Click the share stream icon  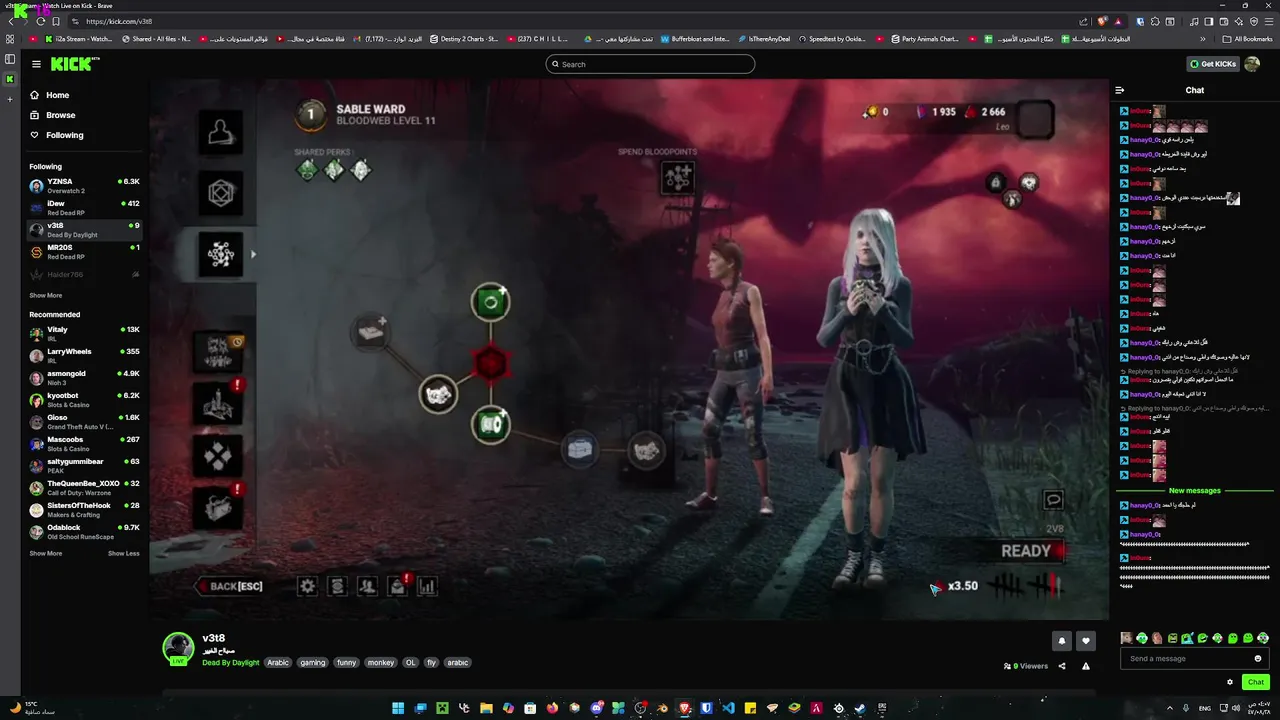(1062, 666)
